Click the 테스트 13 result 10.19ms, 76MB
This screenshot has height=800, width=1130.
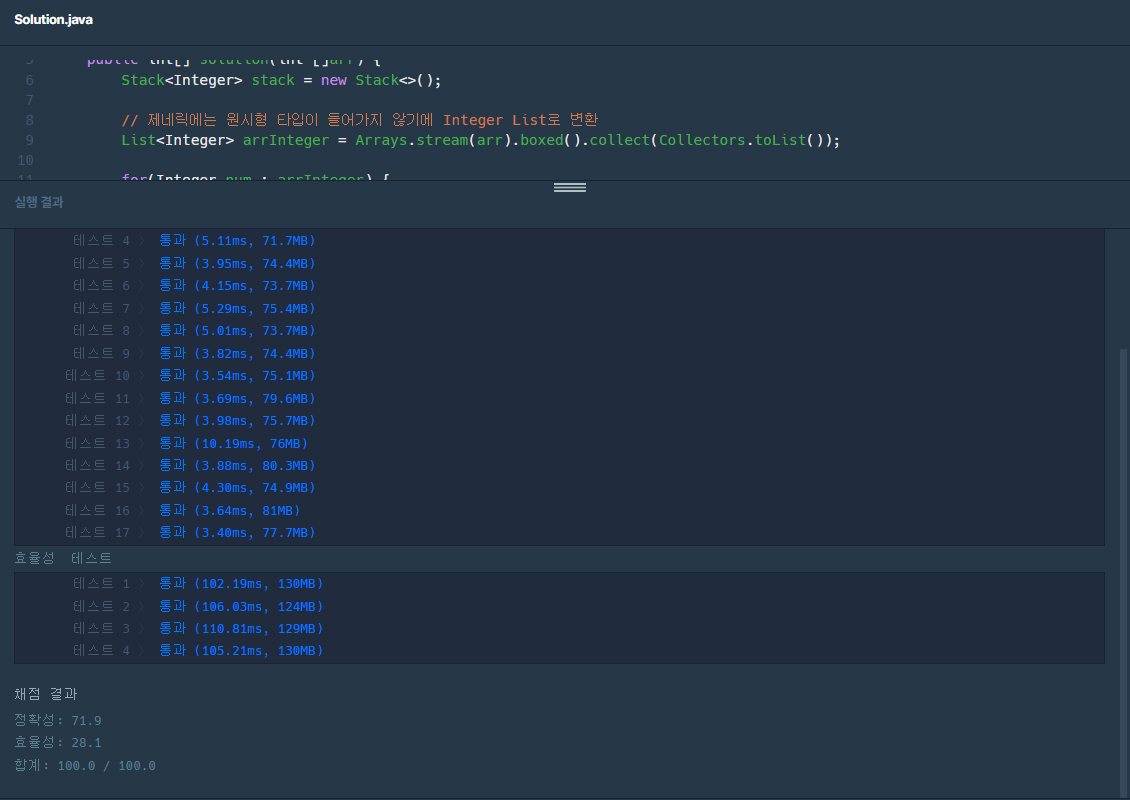coord(233,443)
